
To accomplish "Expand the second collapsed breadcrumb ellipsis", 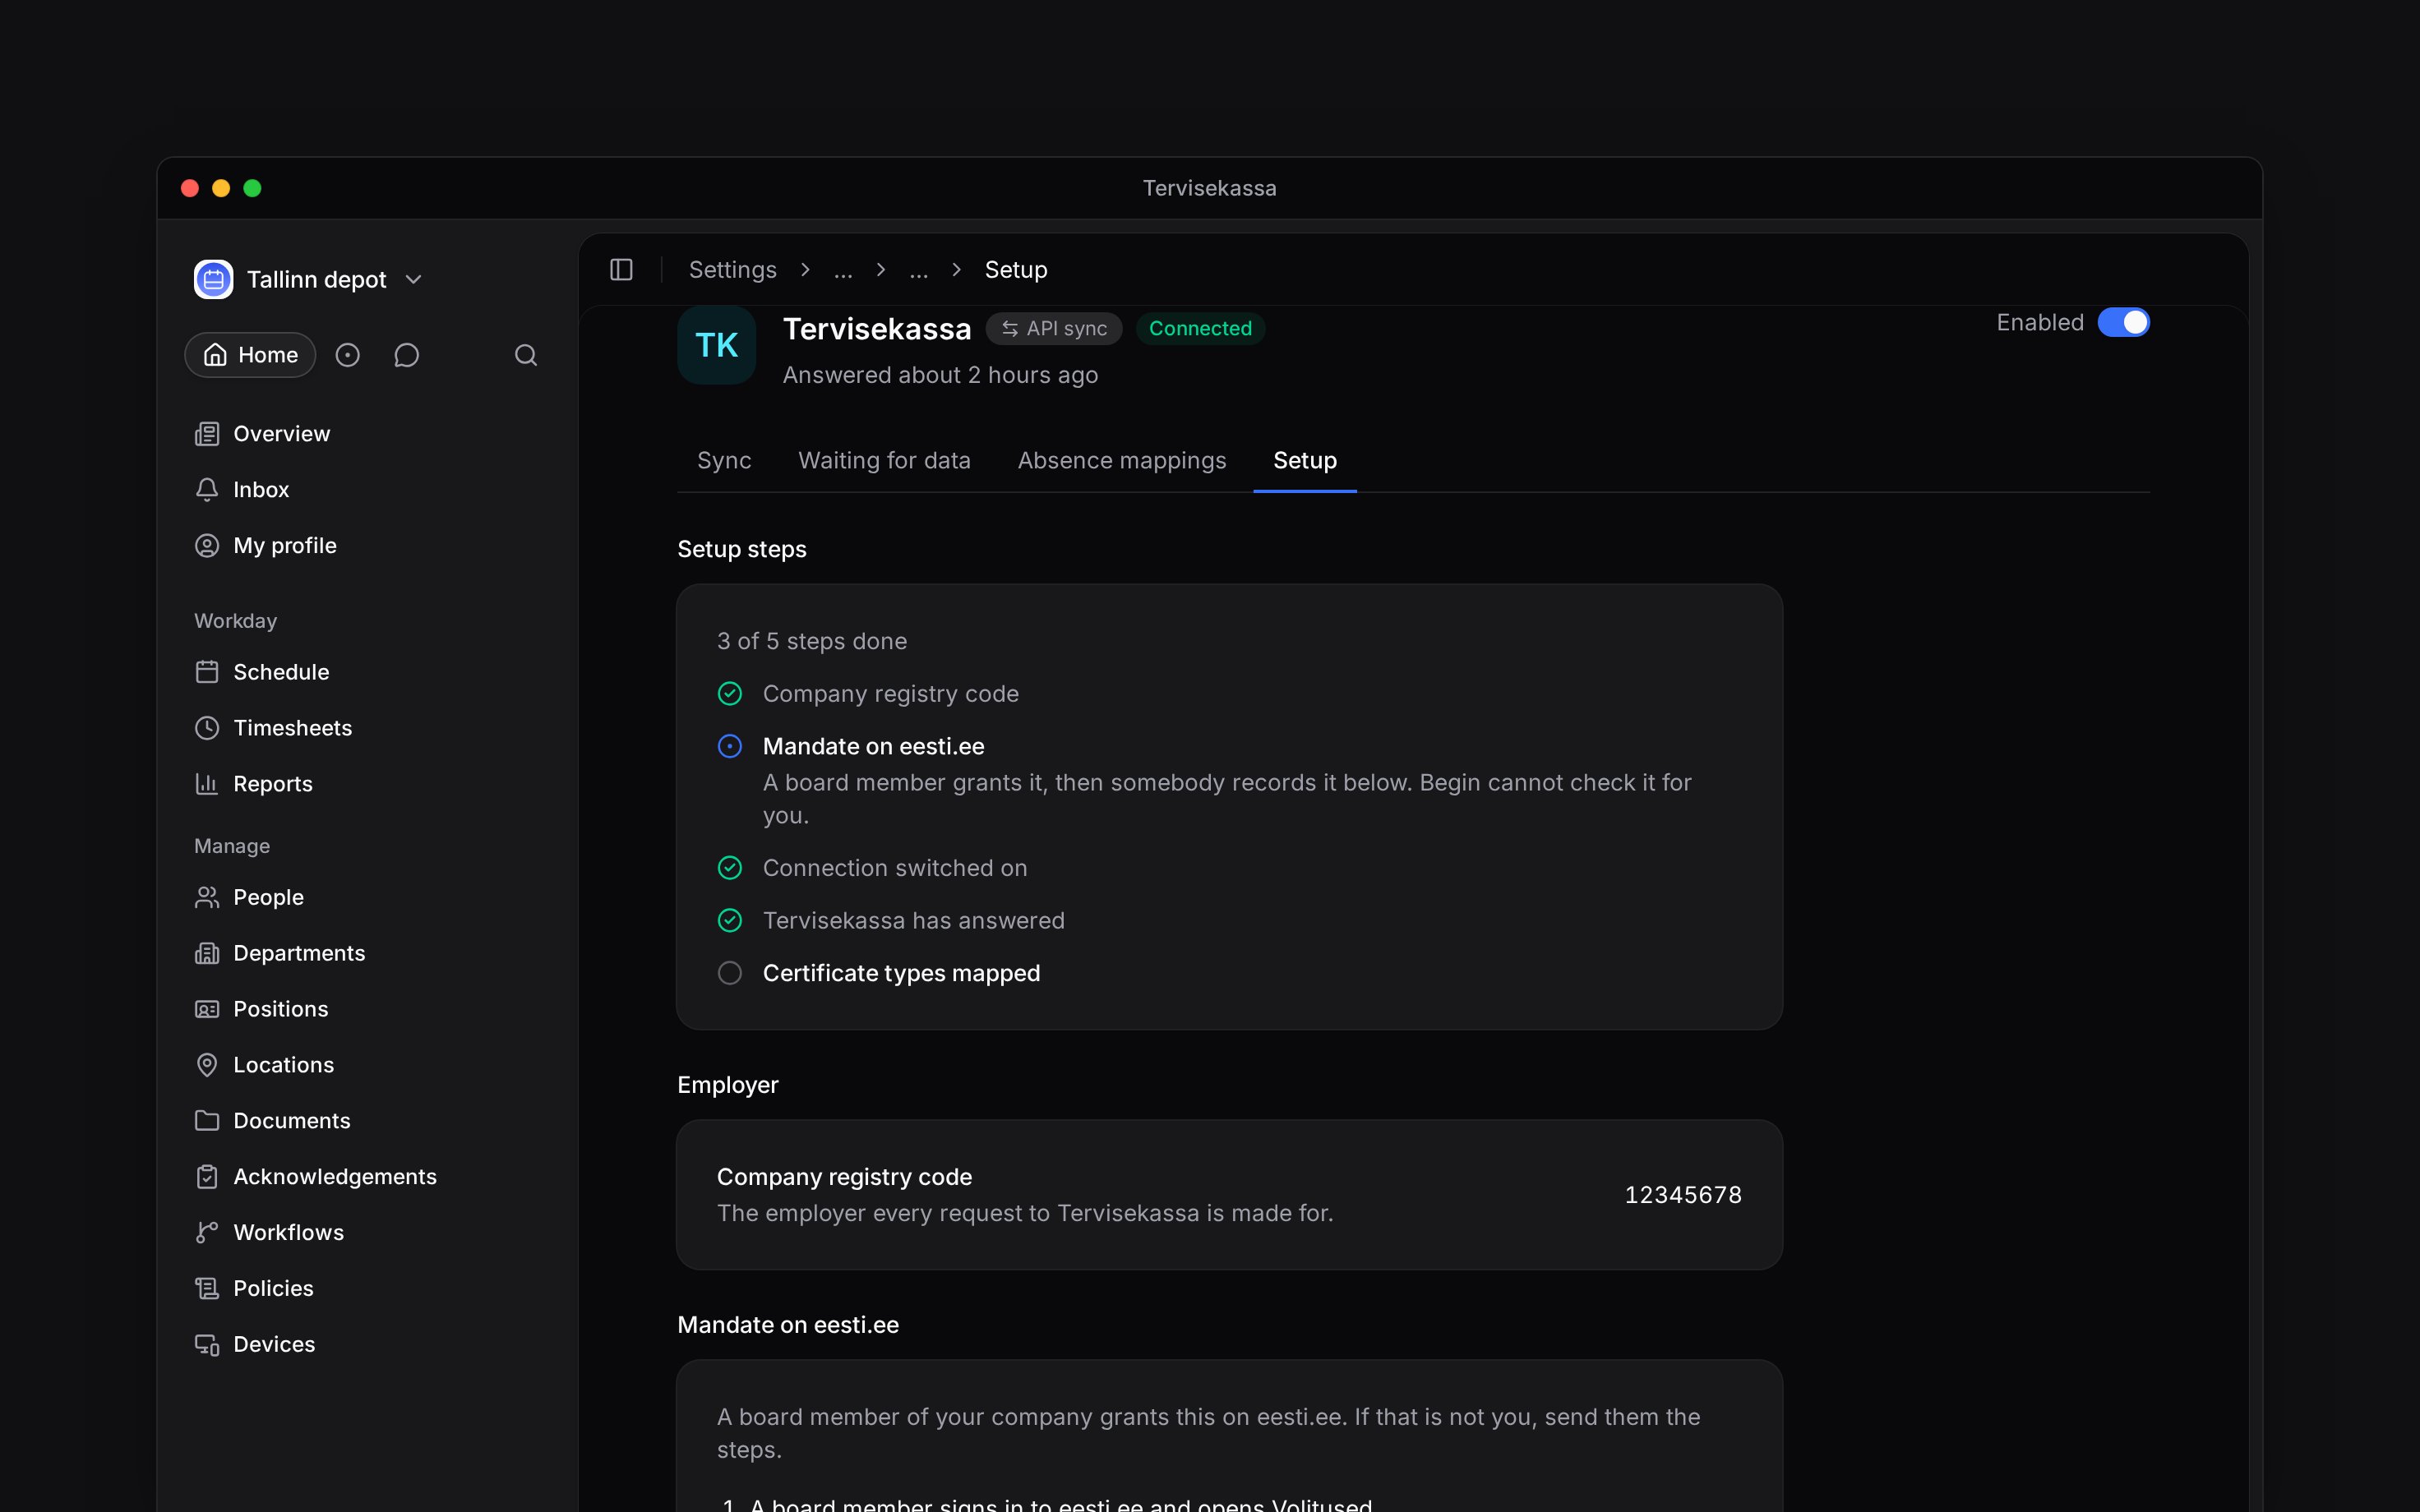I will 919,270.
